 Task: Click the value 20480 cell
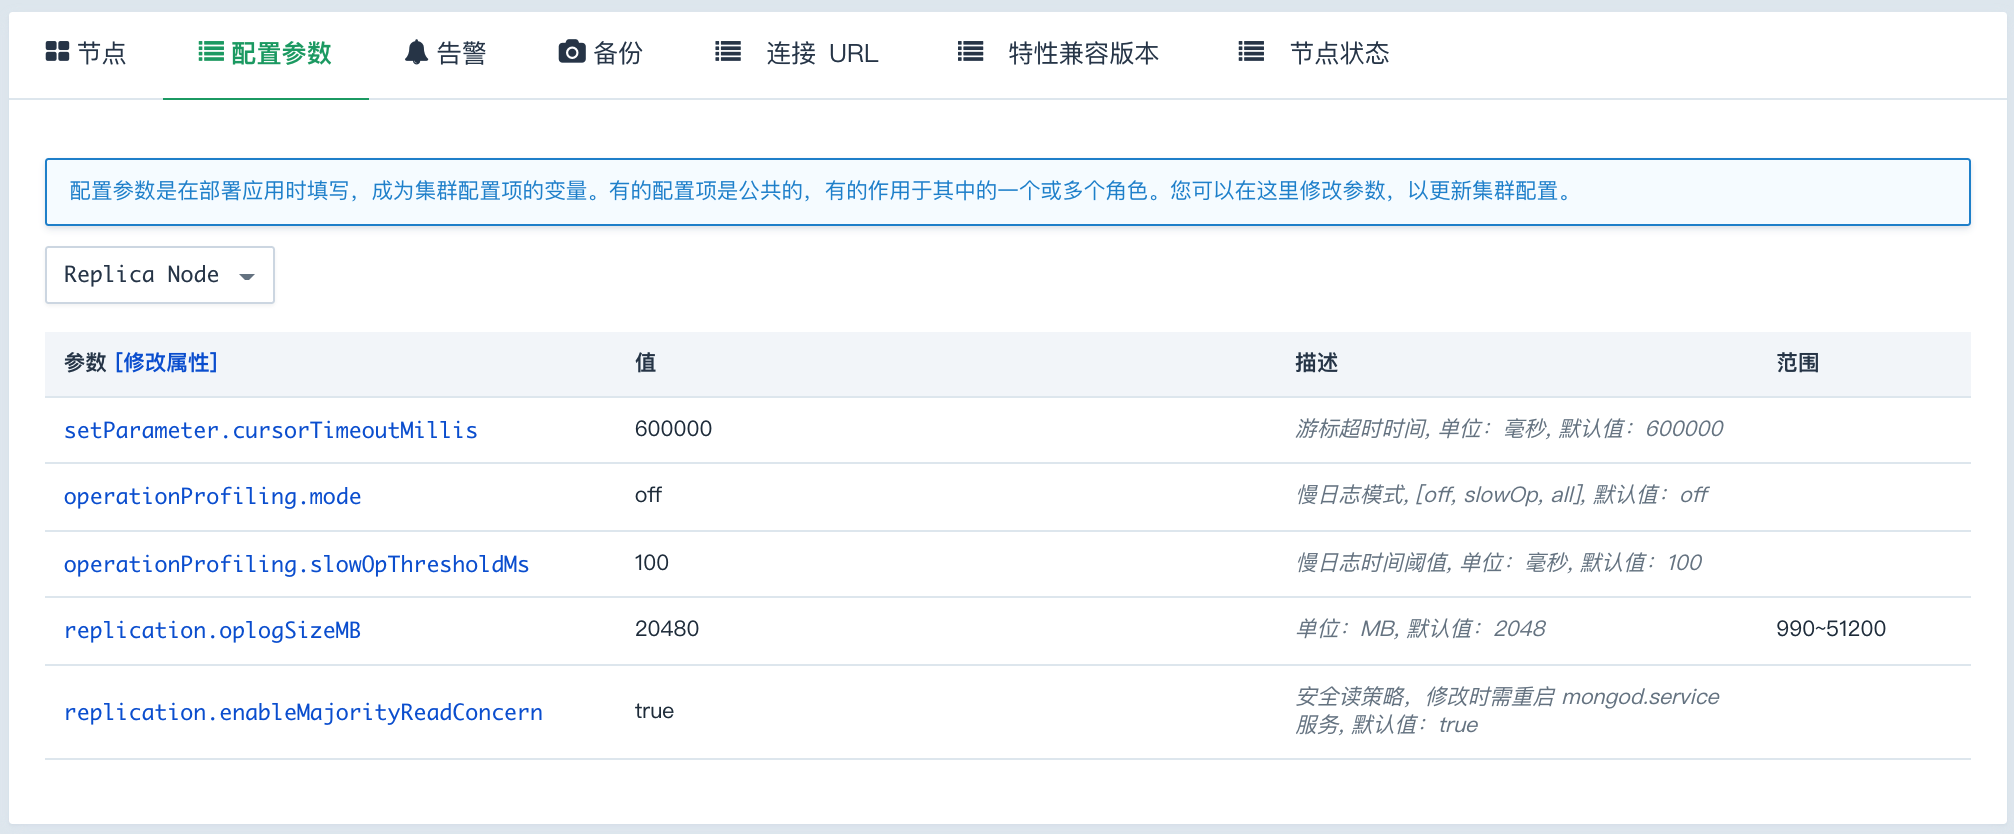[666, 629]
